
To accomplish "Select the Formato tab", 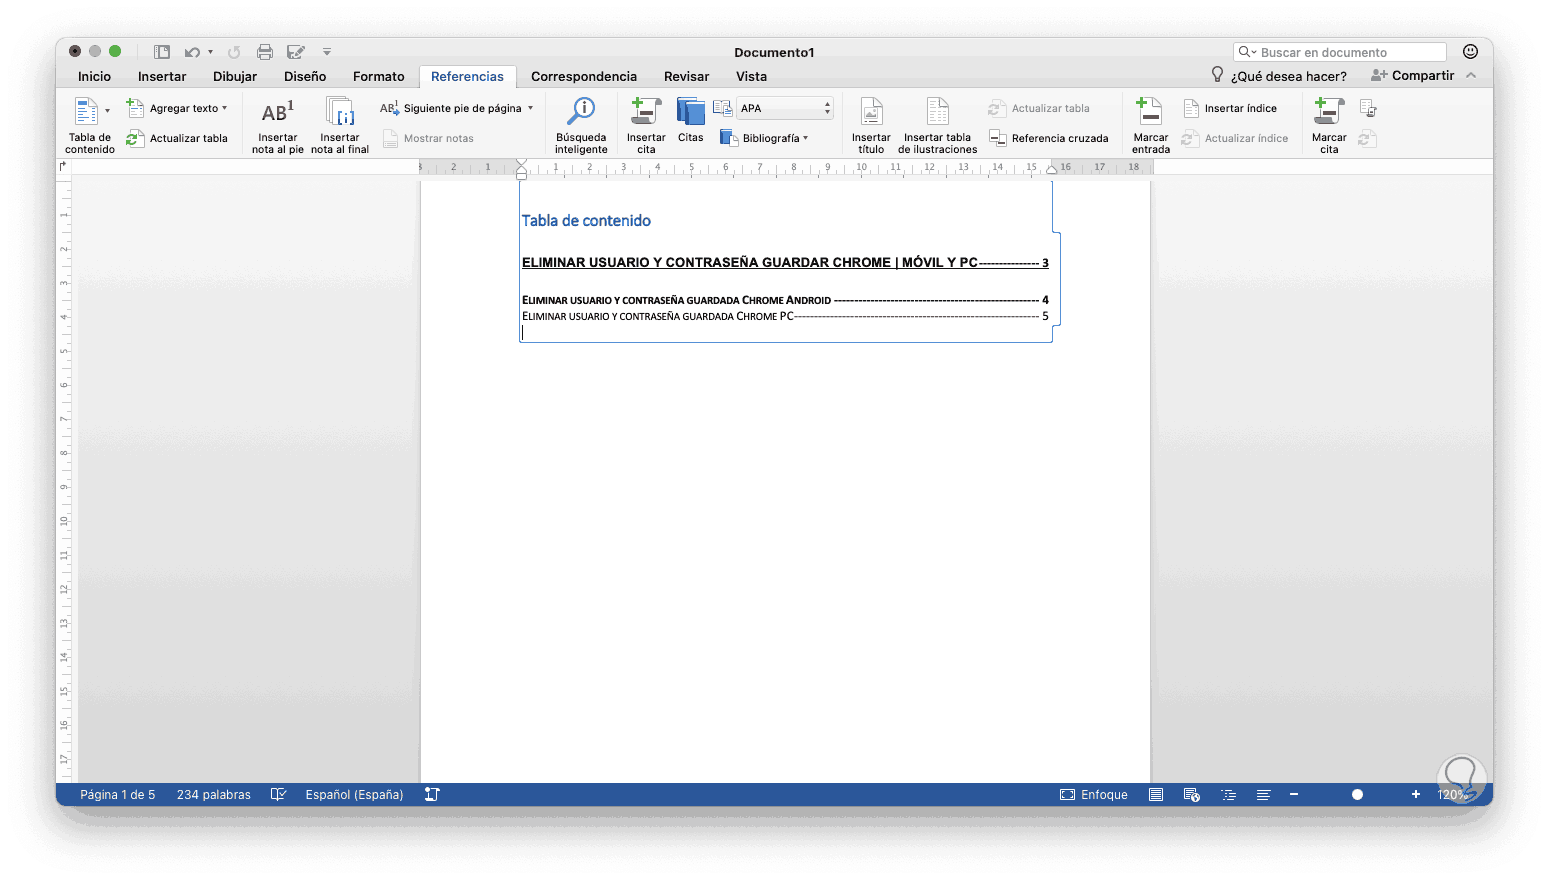I will (x=379, y=77).
